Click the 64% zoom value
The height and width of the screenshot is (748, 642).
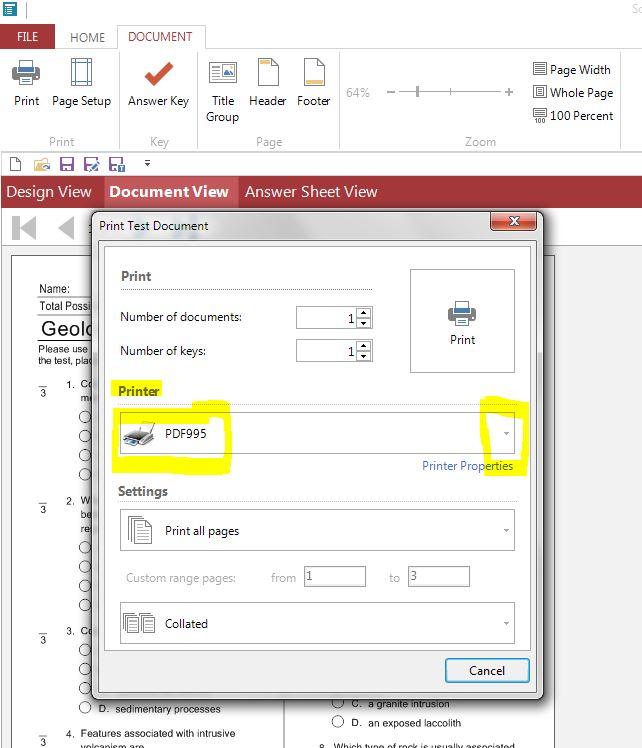pos(358,93)
